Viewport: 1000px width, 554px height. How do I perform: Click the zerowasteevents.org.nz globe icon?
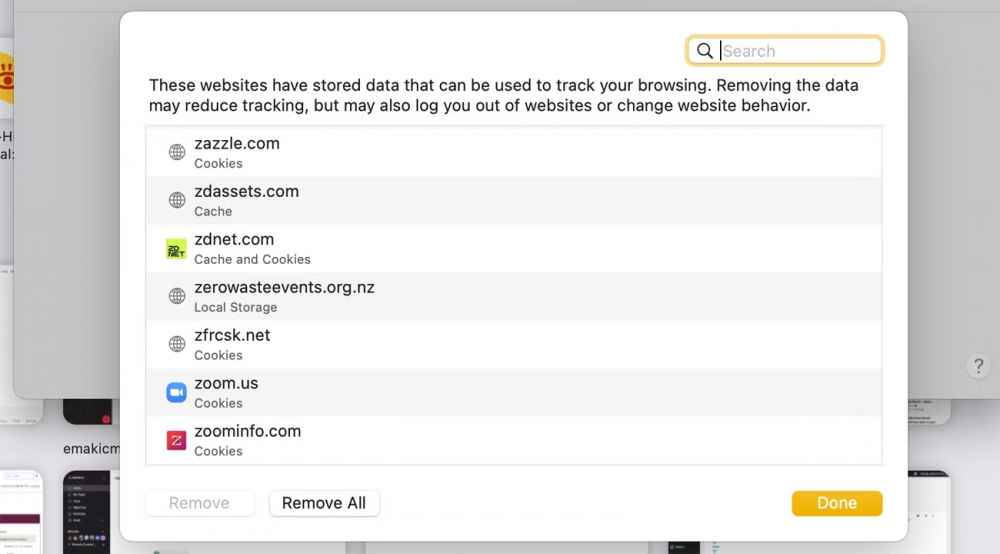(177, 297)
